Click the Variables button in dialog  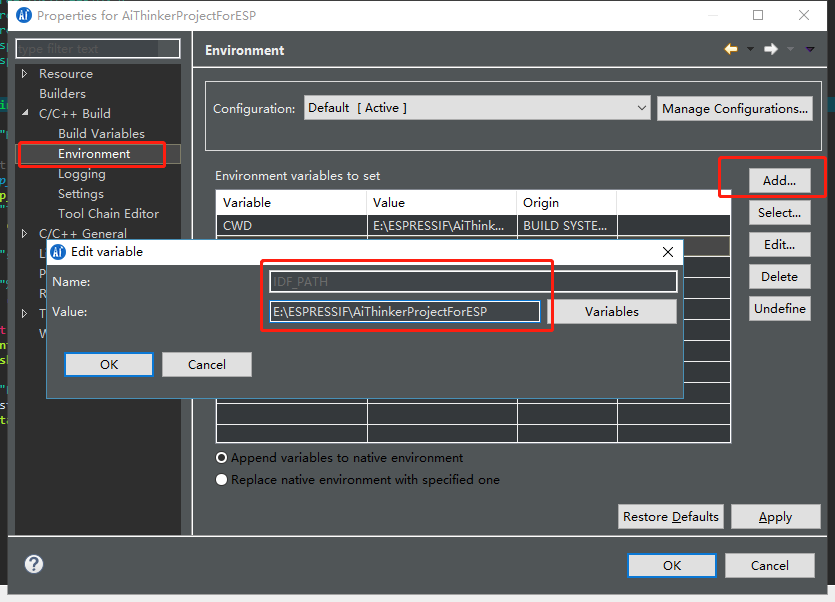tap(612, 312)
